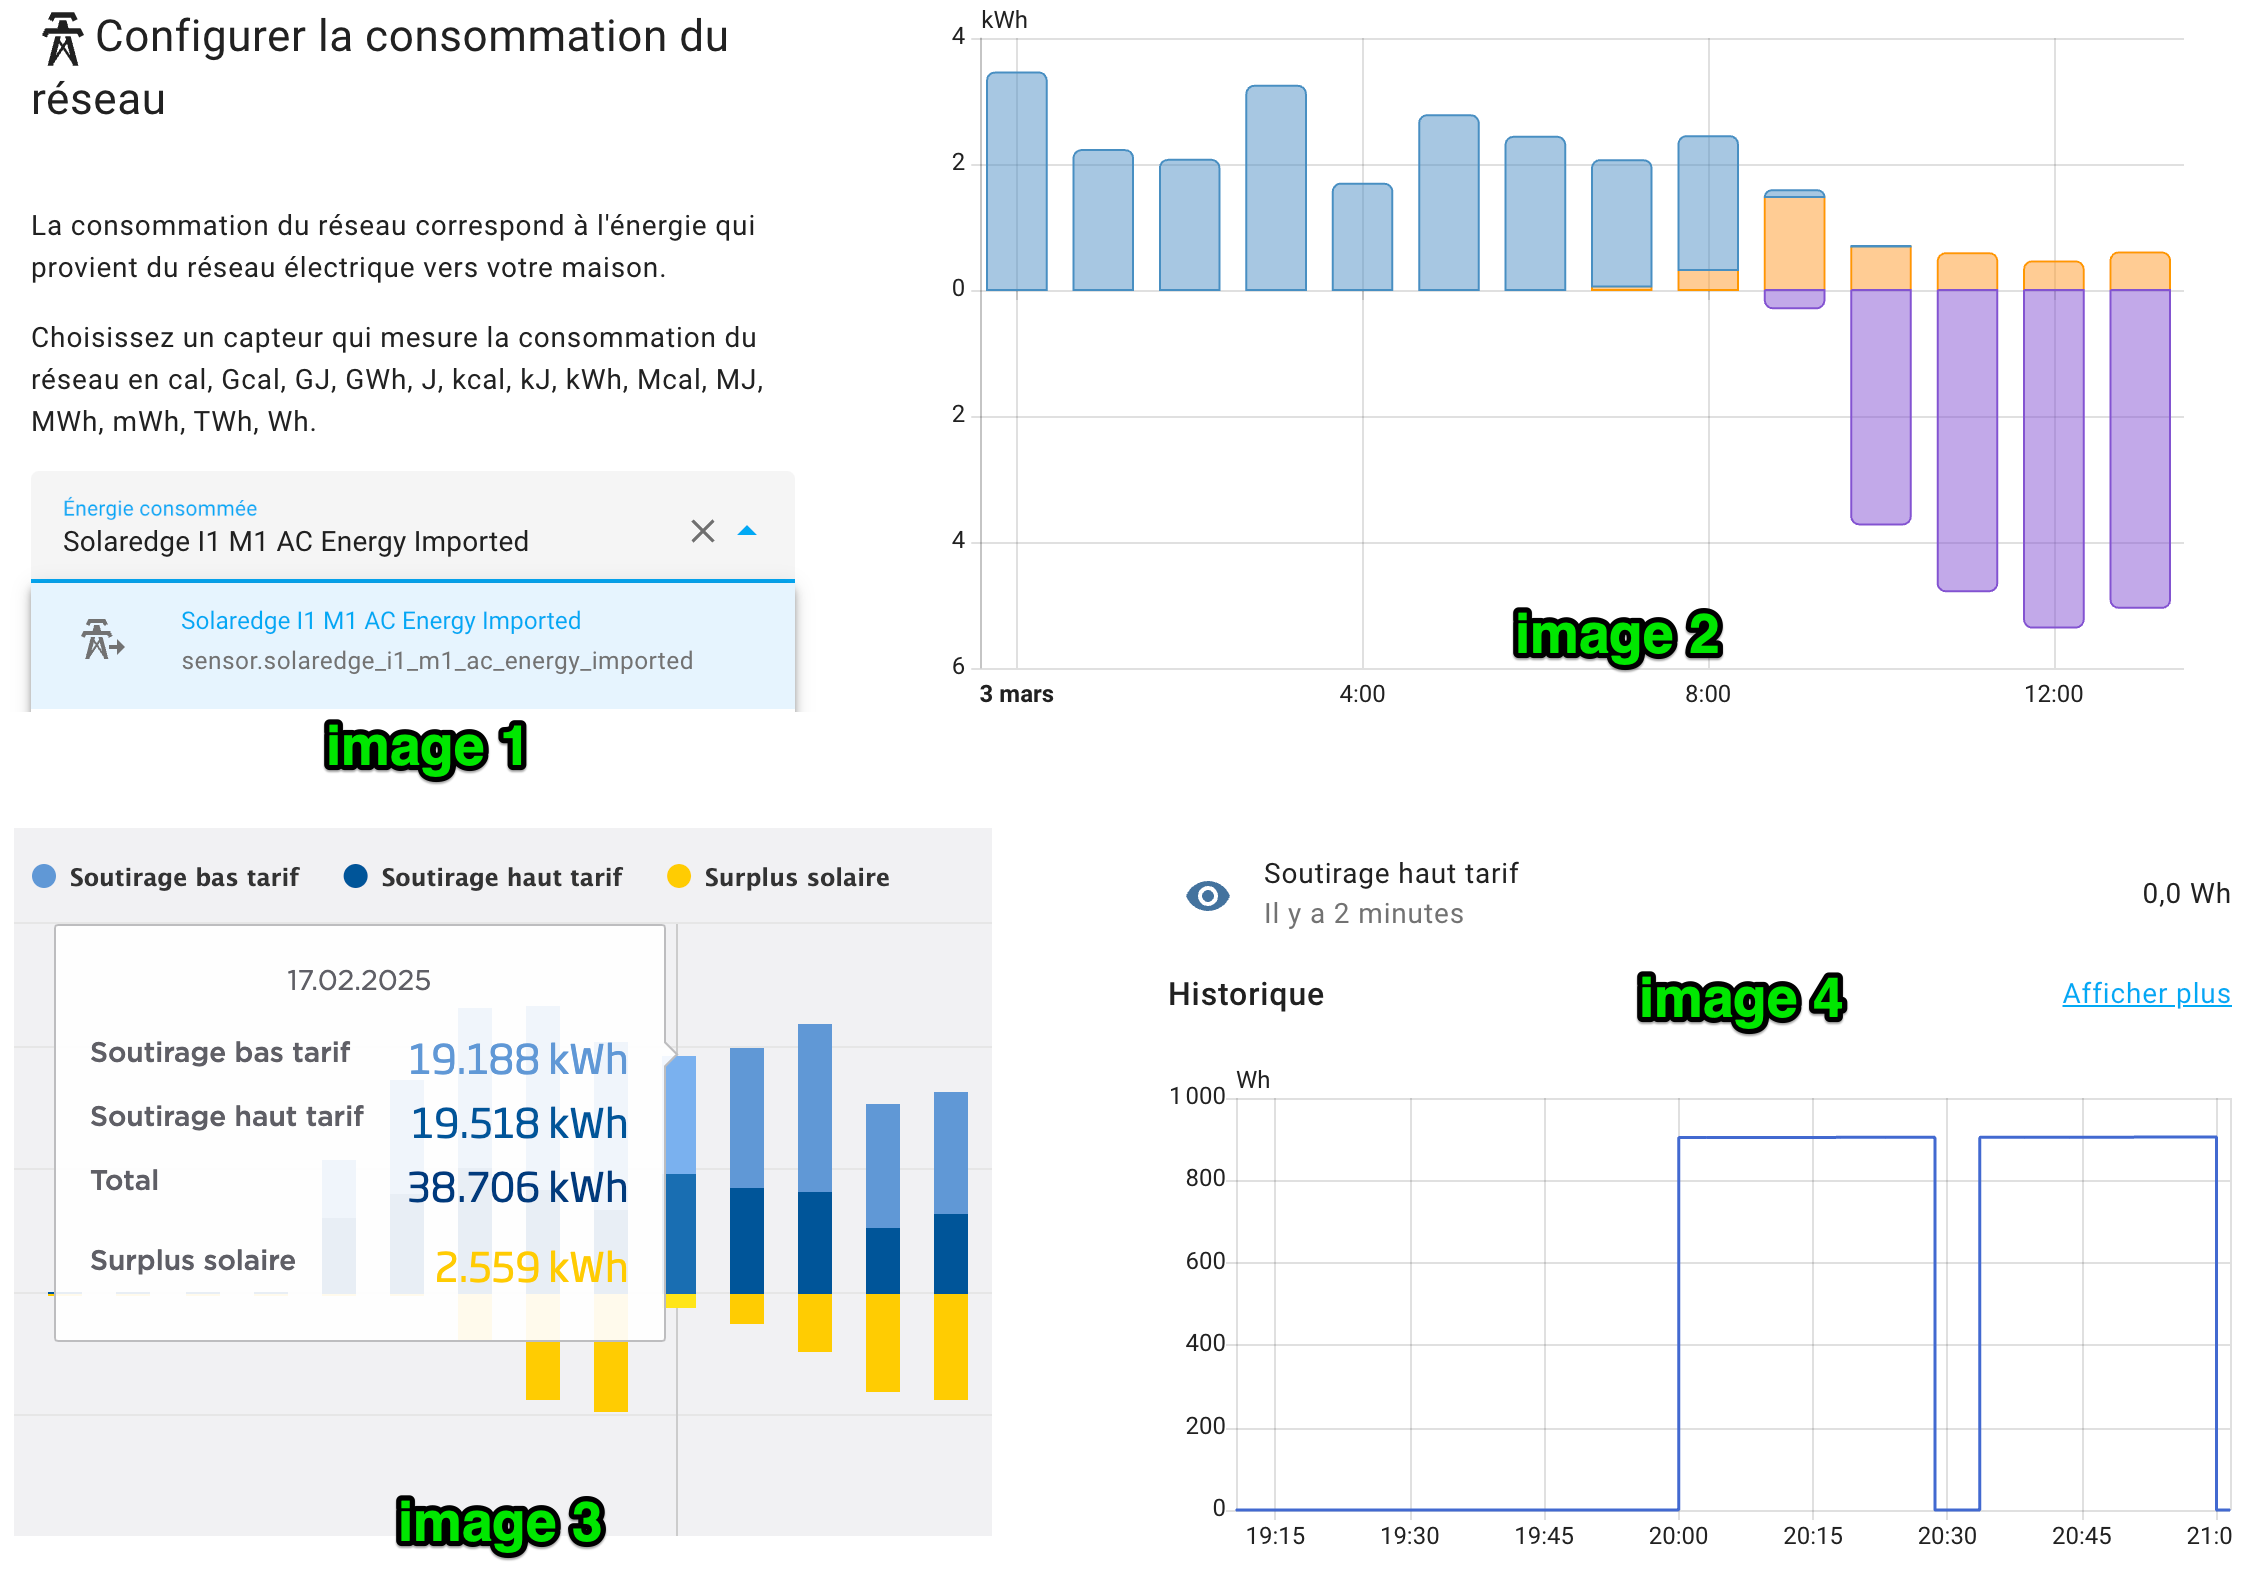This screenshot has height=1570, width=2242.
Task: Open the Afficher plus history link
Action: tap(2145, 994)
